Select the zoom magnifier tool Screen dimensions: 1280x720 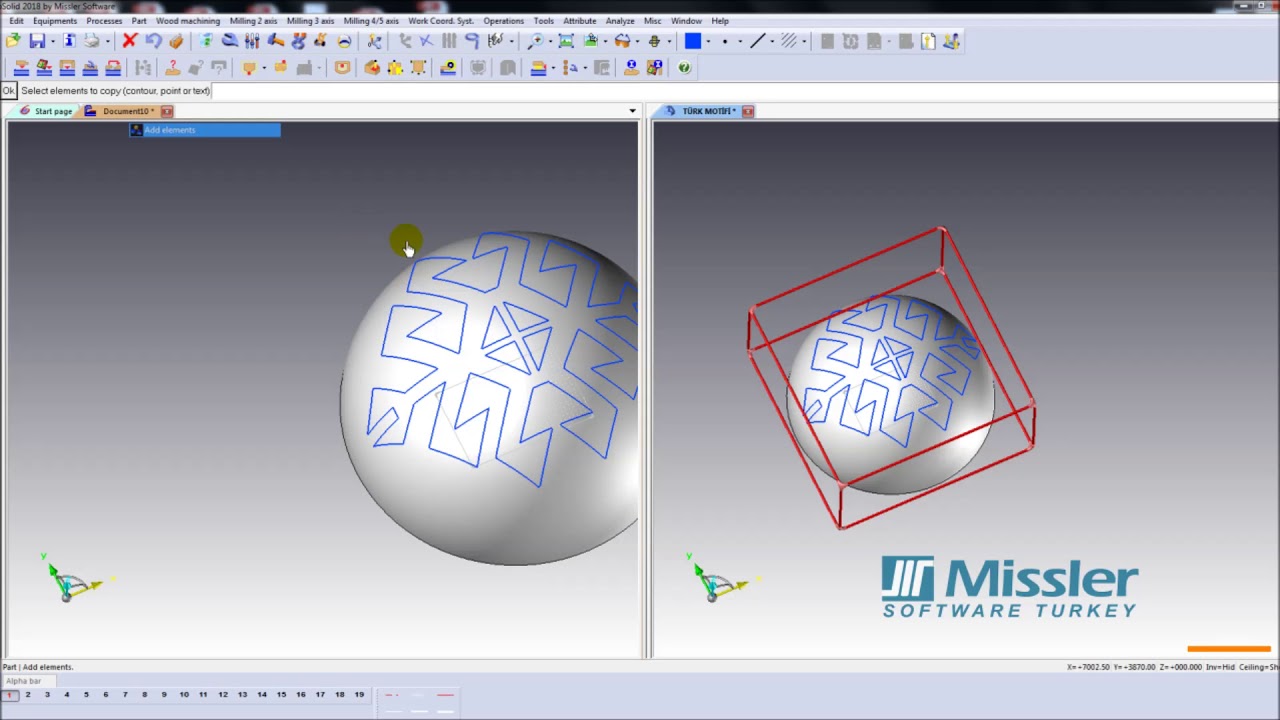[536, 41]
